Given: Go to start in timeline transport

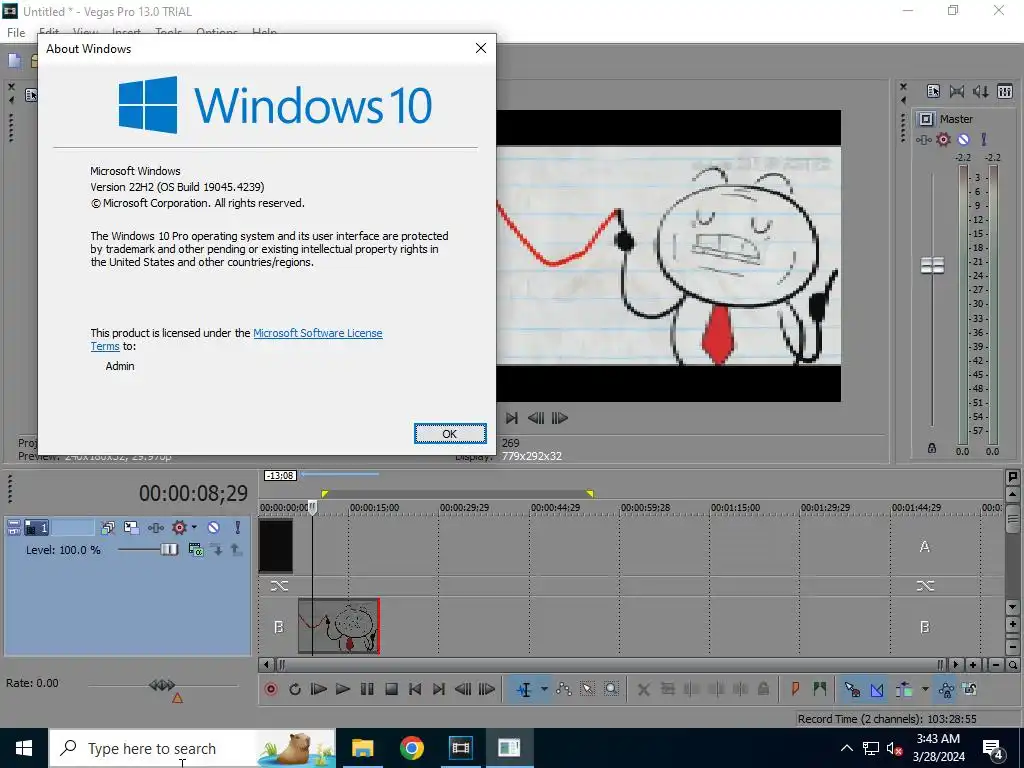Looking at the screenshot, I should (415, 689).
